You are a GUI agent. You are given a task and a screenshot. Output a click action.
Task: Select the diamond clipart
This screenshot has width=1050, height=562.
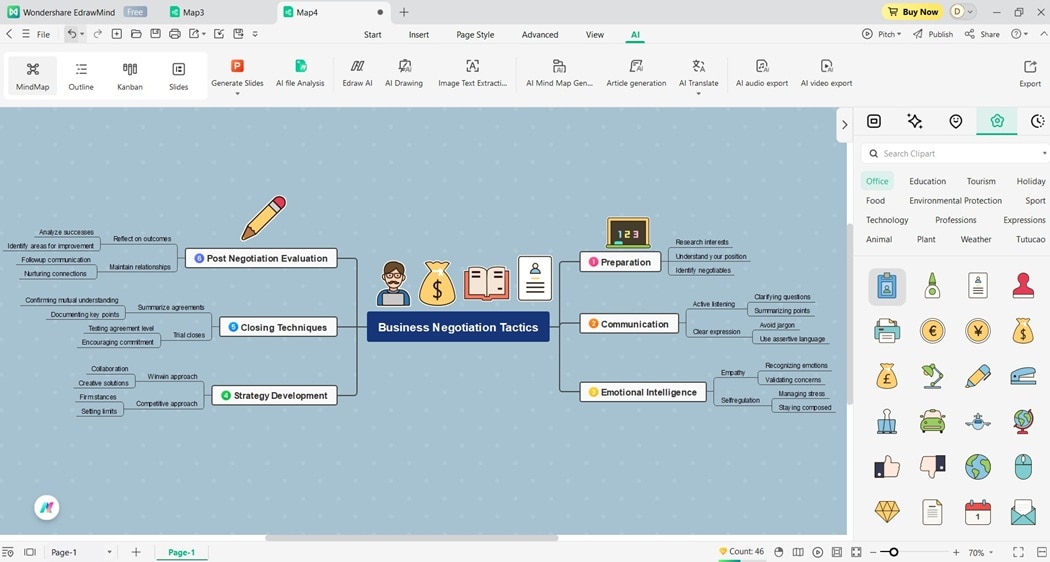coord(887,512)
